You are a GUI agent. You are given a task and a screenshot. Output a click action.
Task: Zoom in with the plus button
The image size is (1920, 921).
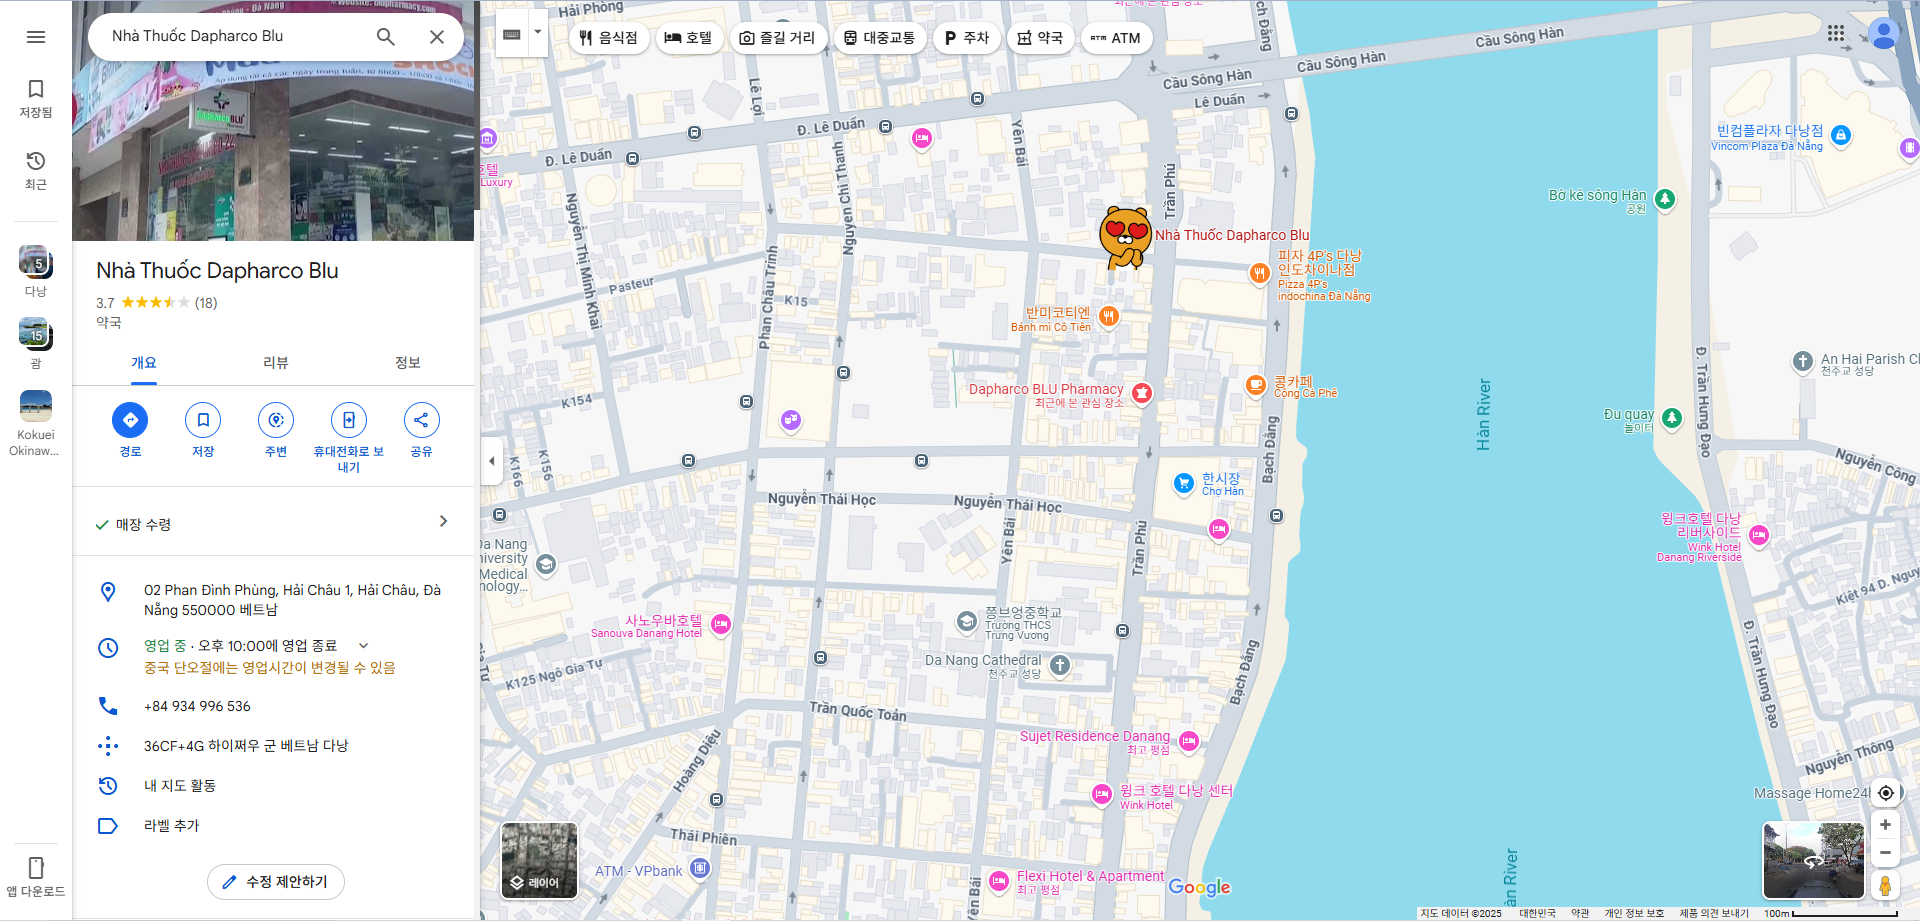[1885, 825]
